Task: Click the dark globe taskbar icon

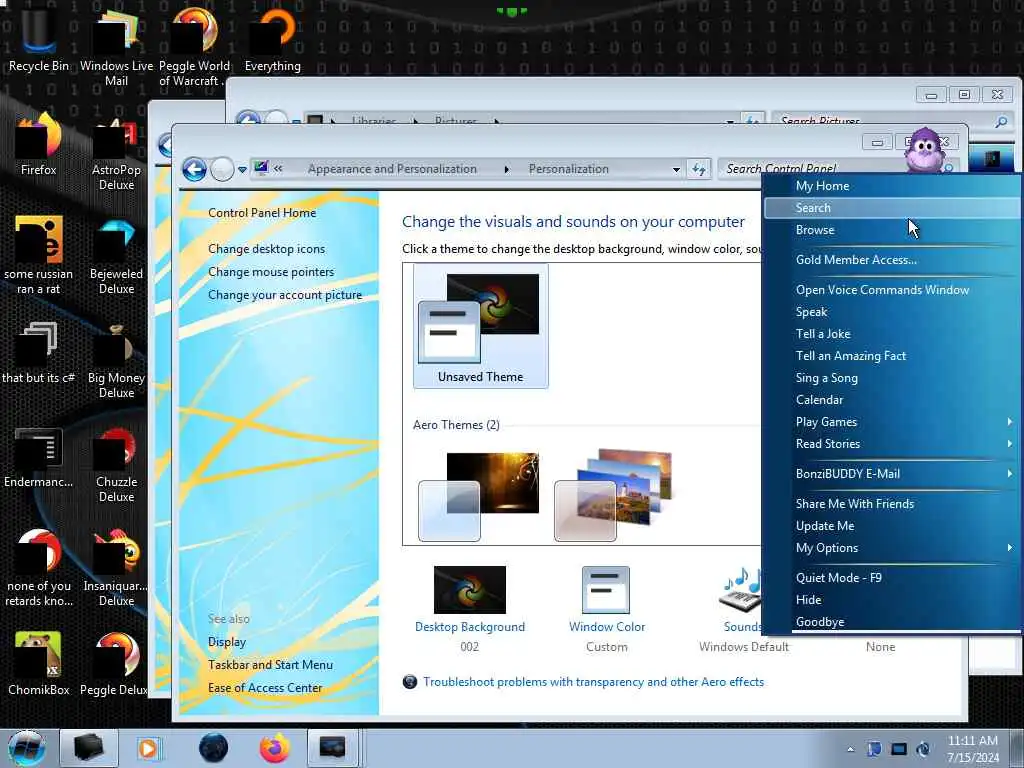Action: pos(214,748)
